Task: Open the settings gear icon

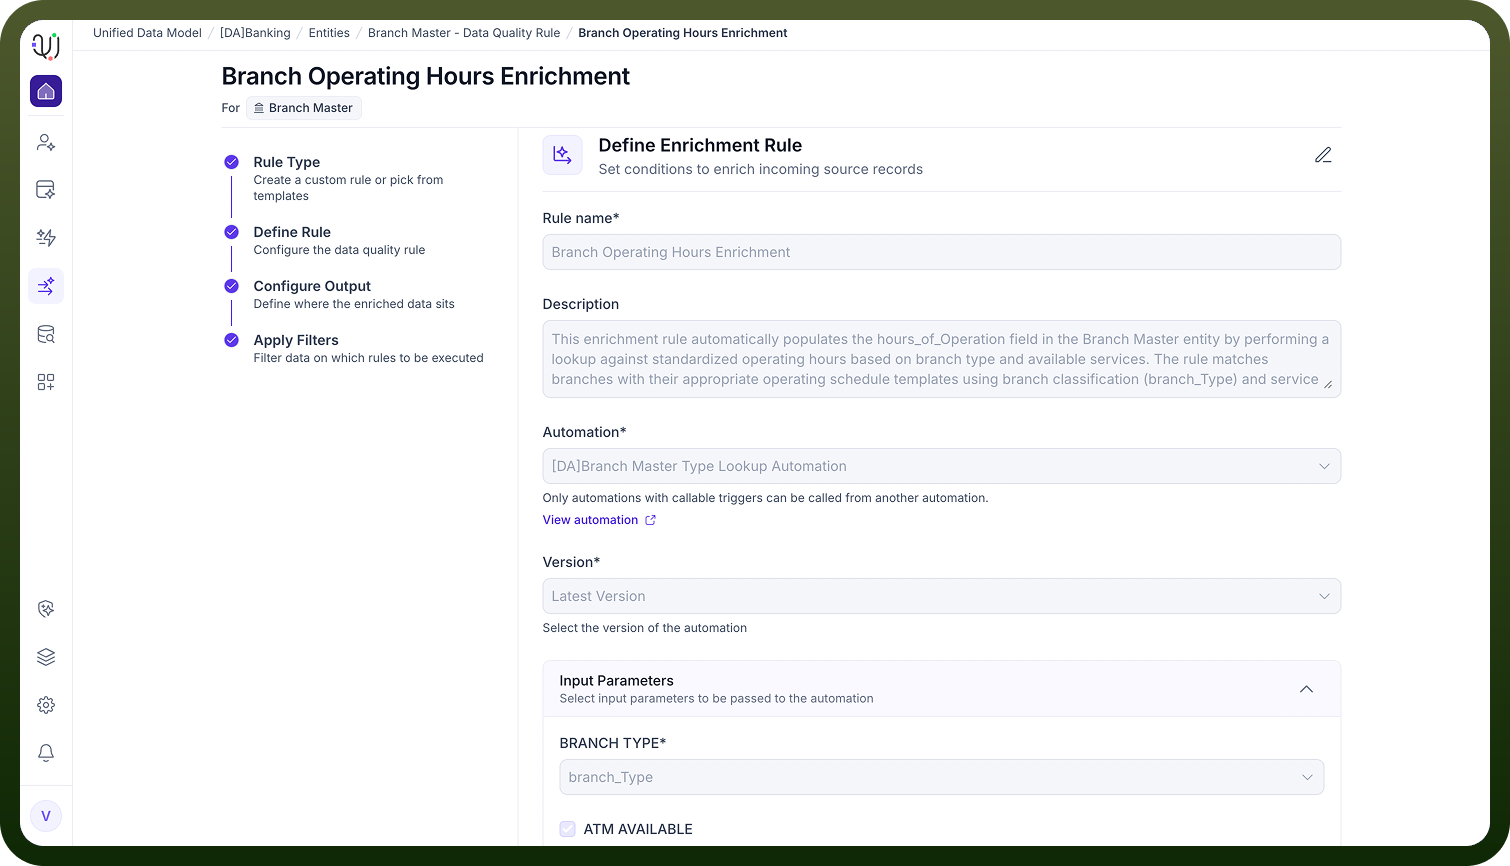Action: pyautogui.click(x=46, y=705)
